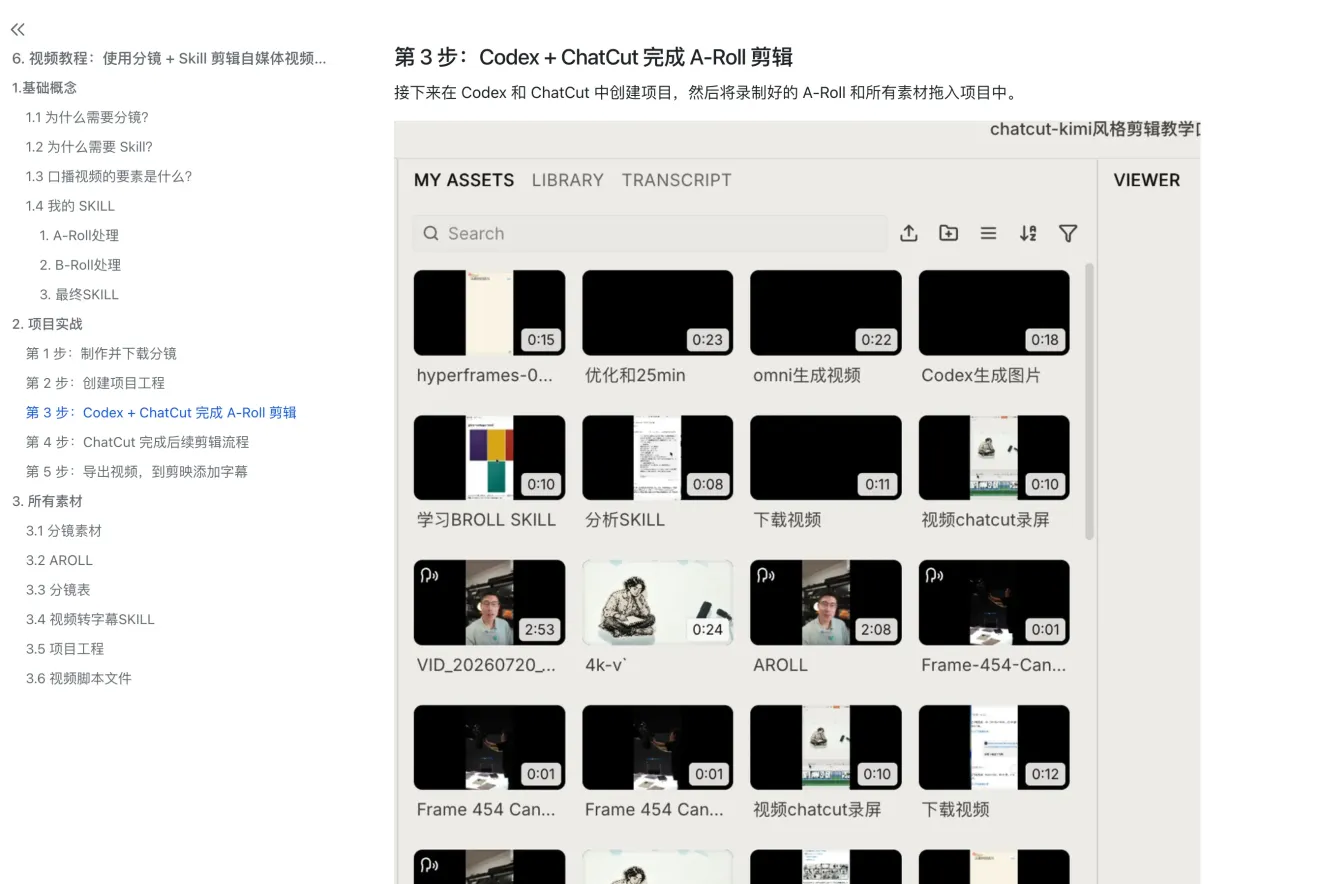Go to 1.1 为什么需要分镜?
The height and width of the screenshot is (884, 1320).
coord(87,117)
